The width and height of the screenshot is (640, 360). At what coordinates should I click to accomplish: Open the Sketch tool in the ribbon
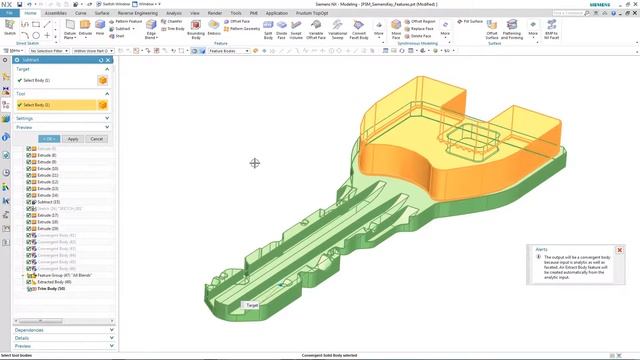click(10, 27)
